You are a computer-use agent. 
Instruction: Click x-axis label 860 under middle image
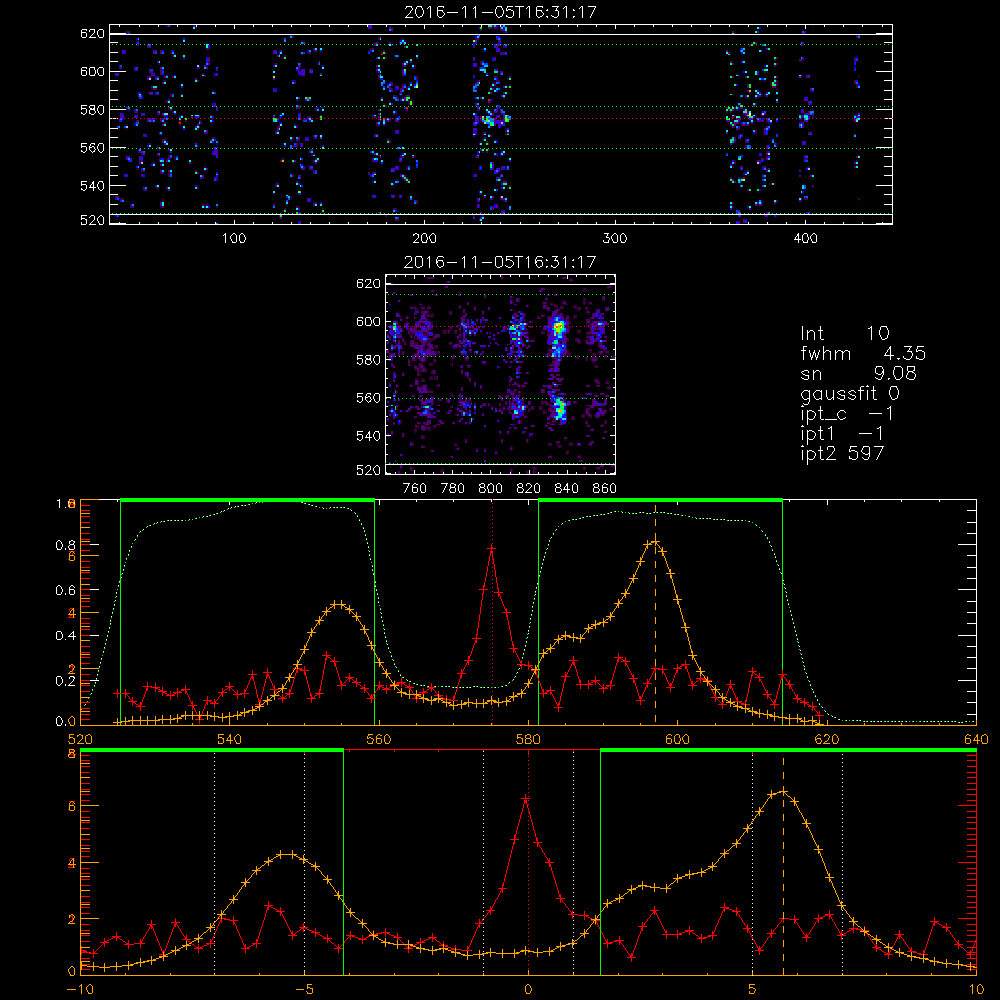click(604, 489)
